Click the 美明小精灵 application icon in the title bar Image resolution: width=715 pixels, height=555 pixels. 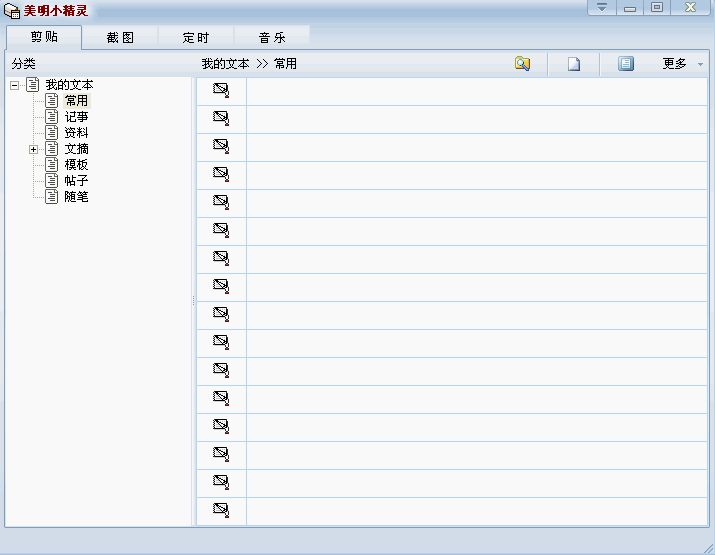point(12,11)
